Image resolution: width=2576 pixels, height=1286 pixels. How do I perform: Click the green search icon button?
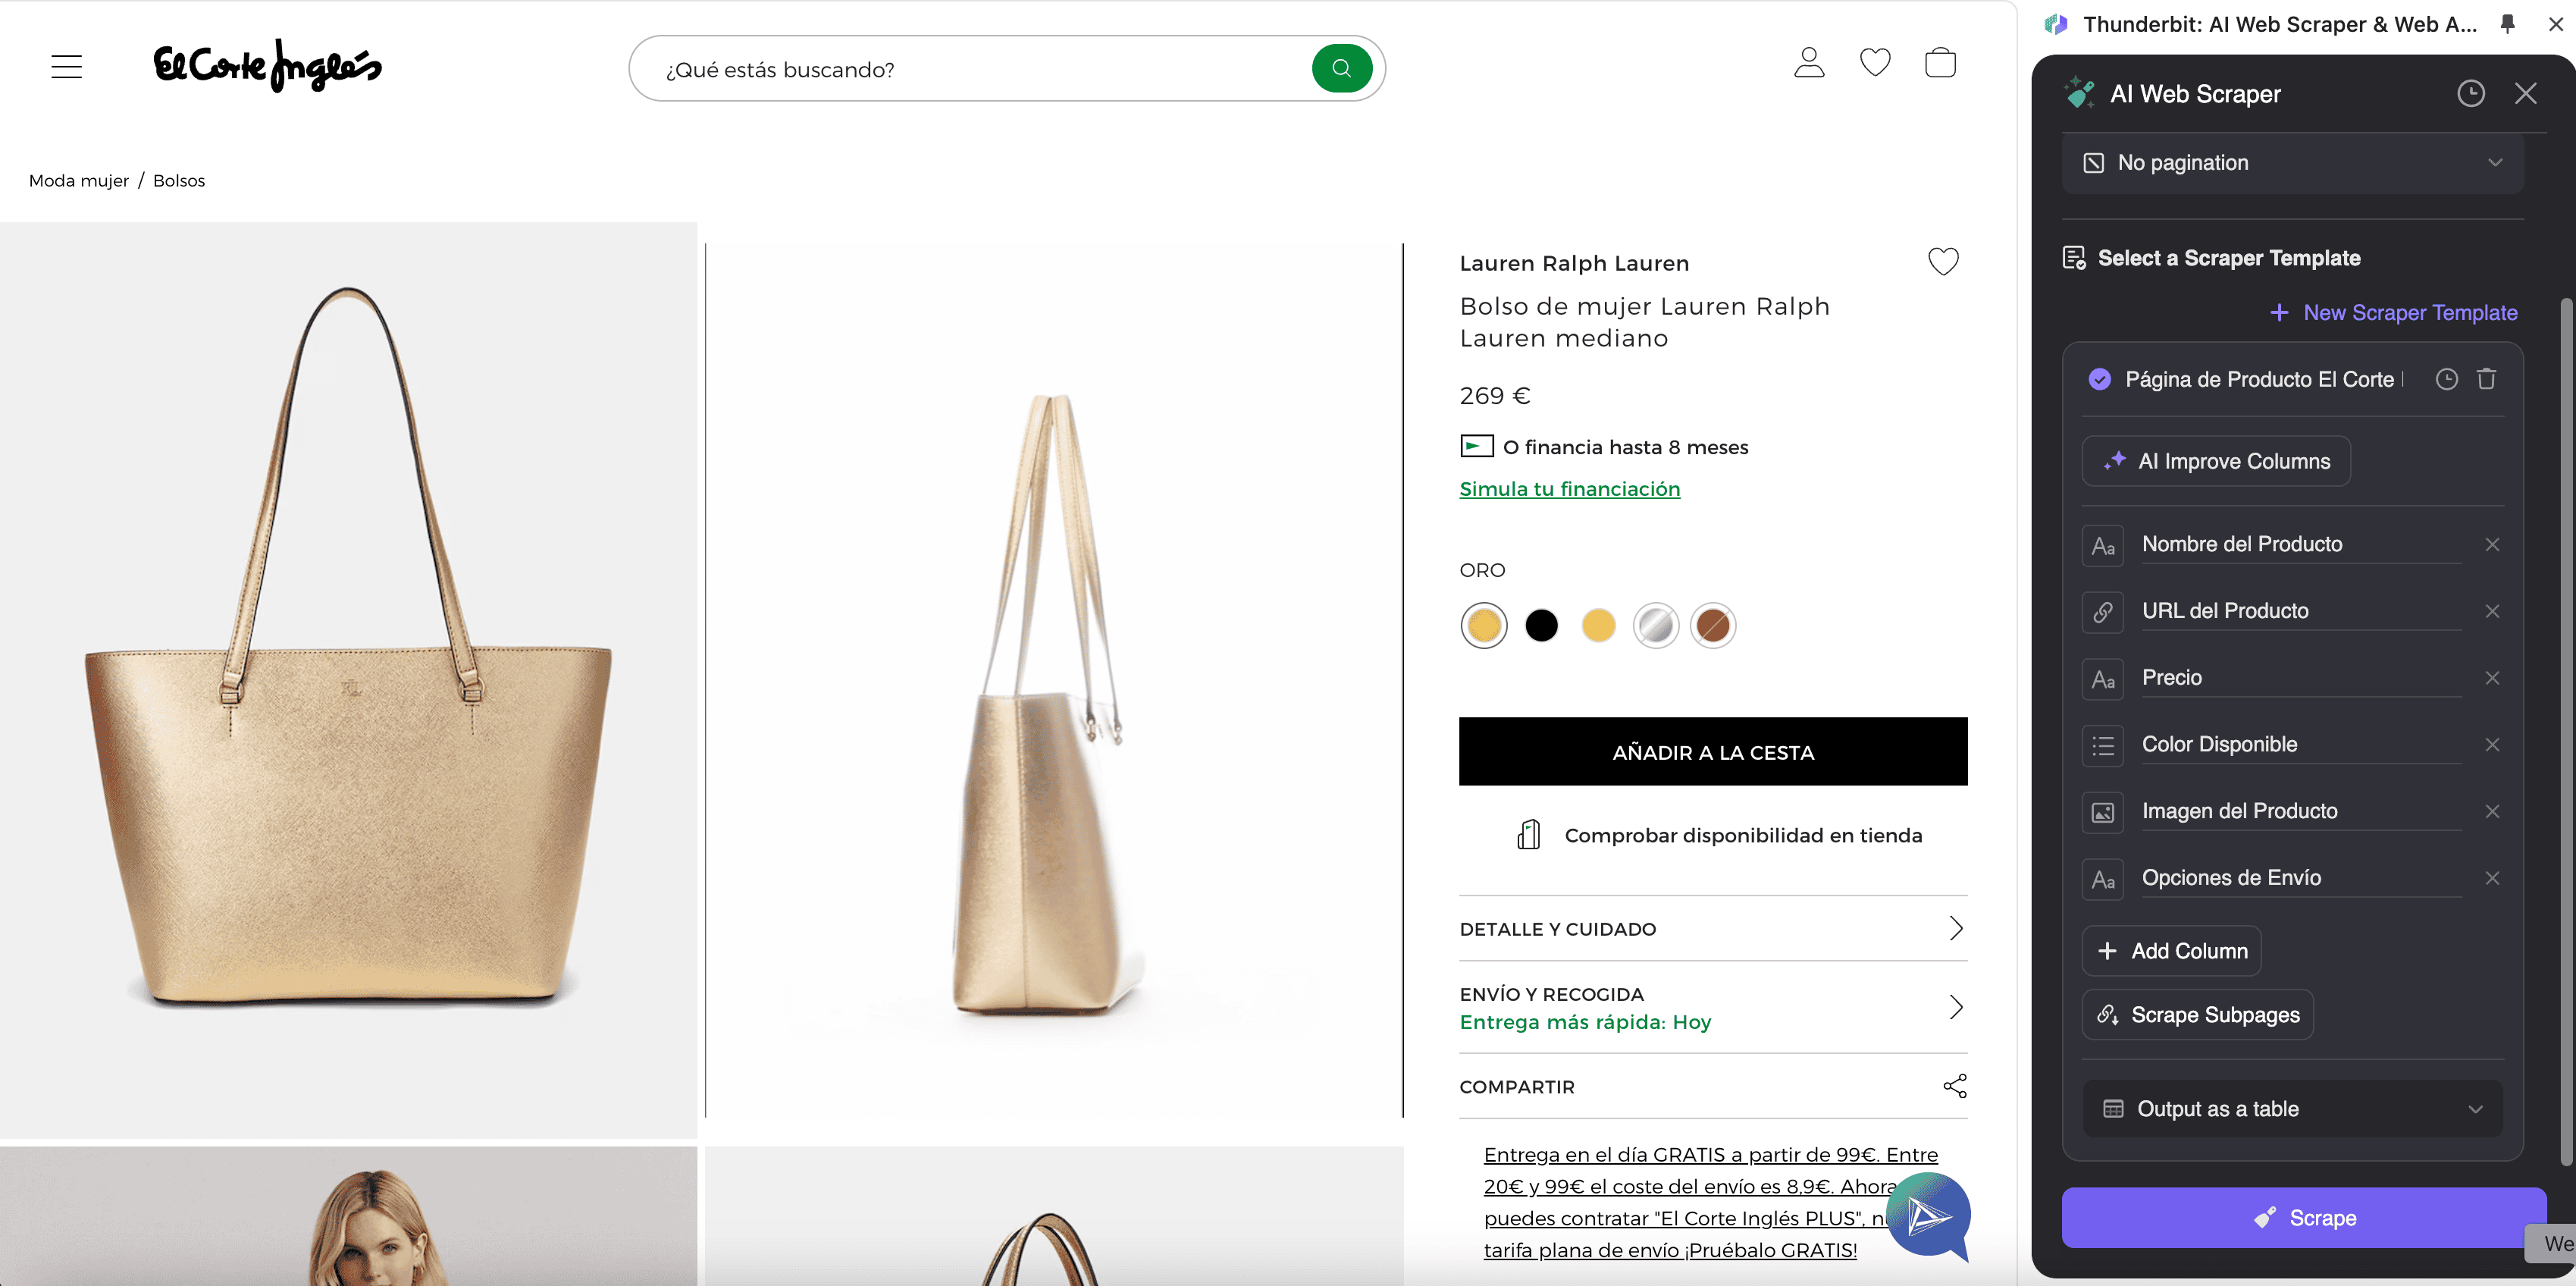(x=1341, y=69)
